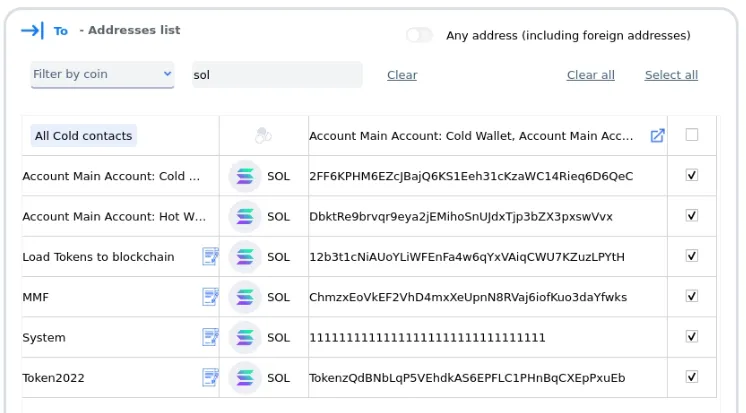
Task: Click the 'MMF' contact name
Action: (36, 297)
